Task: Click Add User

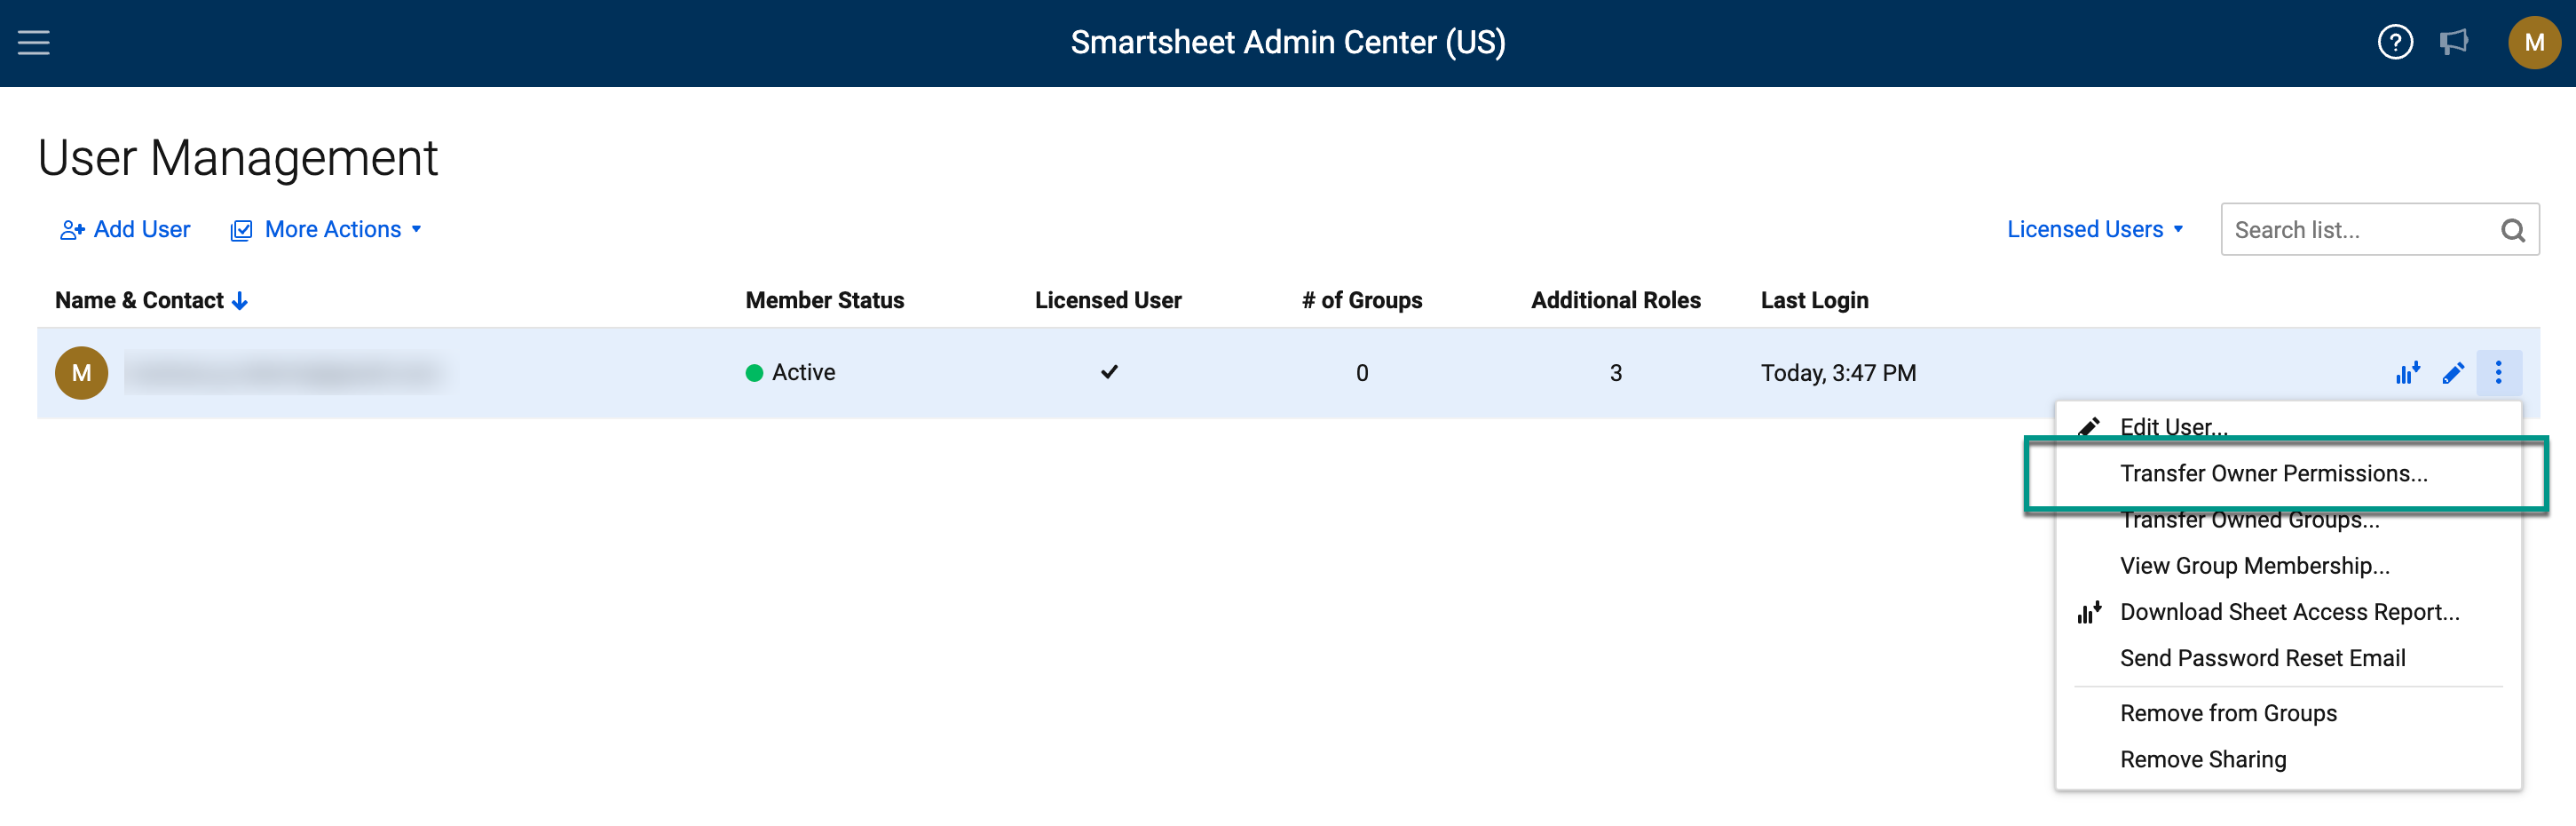Action: 125,230
